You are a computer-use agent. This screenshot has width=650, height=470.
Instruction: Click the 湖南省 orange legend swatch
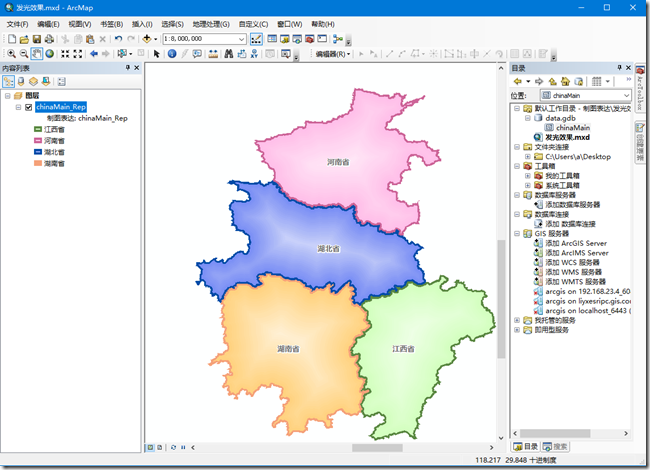(38, 163)
